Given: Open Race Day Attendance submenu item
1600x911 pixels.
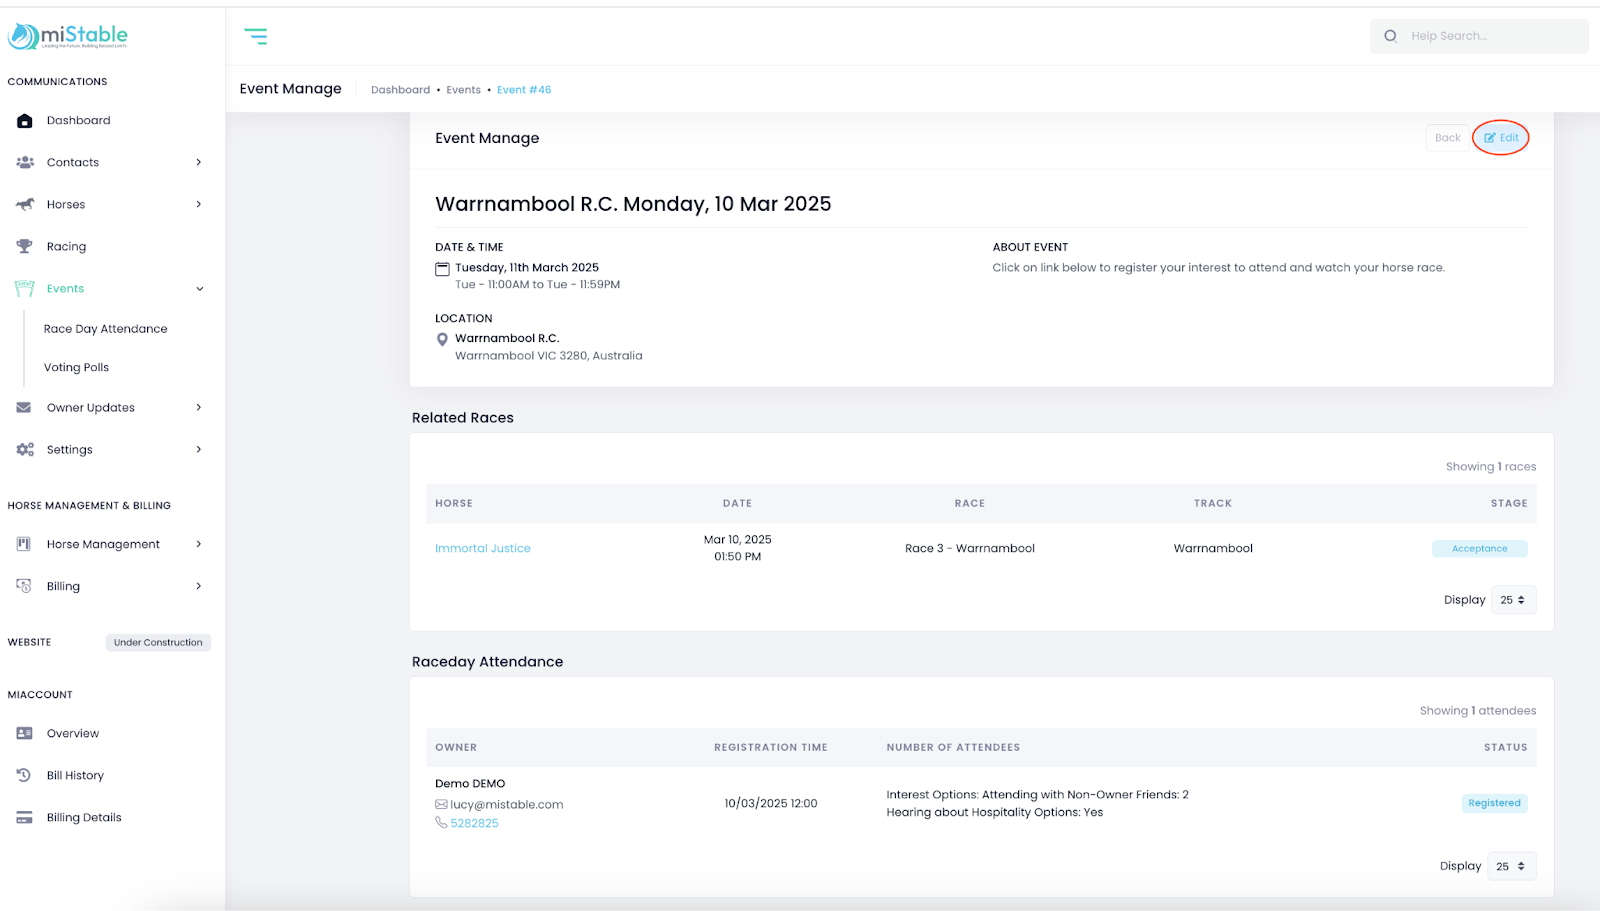Looking at the screenshot, I should (105, 329).
